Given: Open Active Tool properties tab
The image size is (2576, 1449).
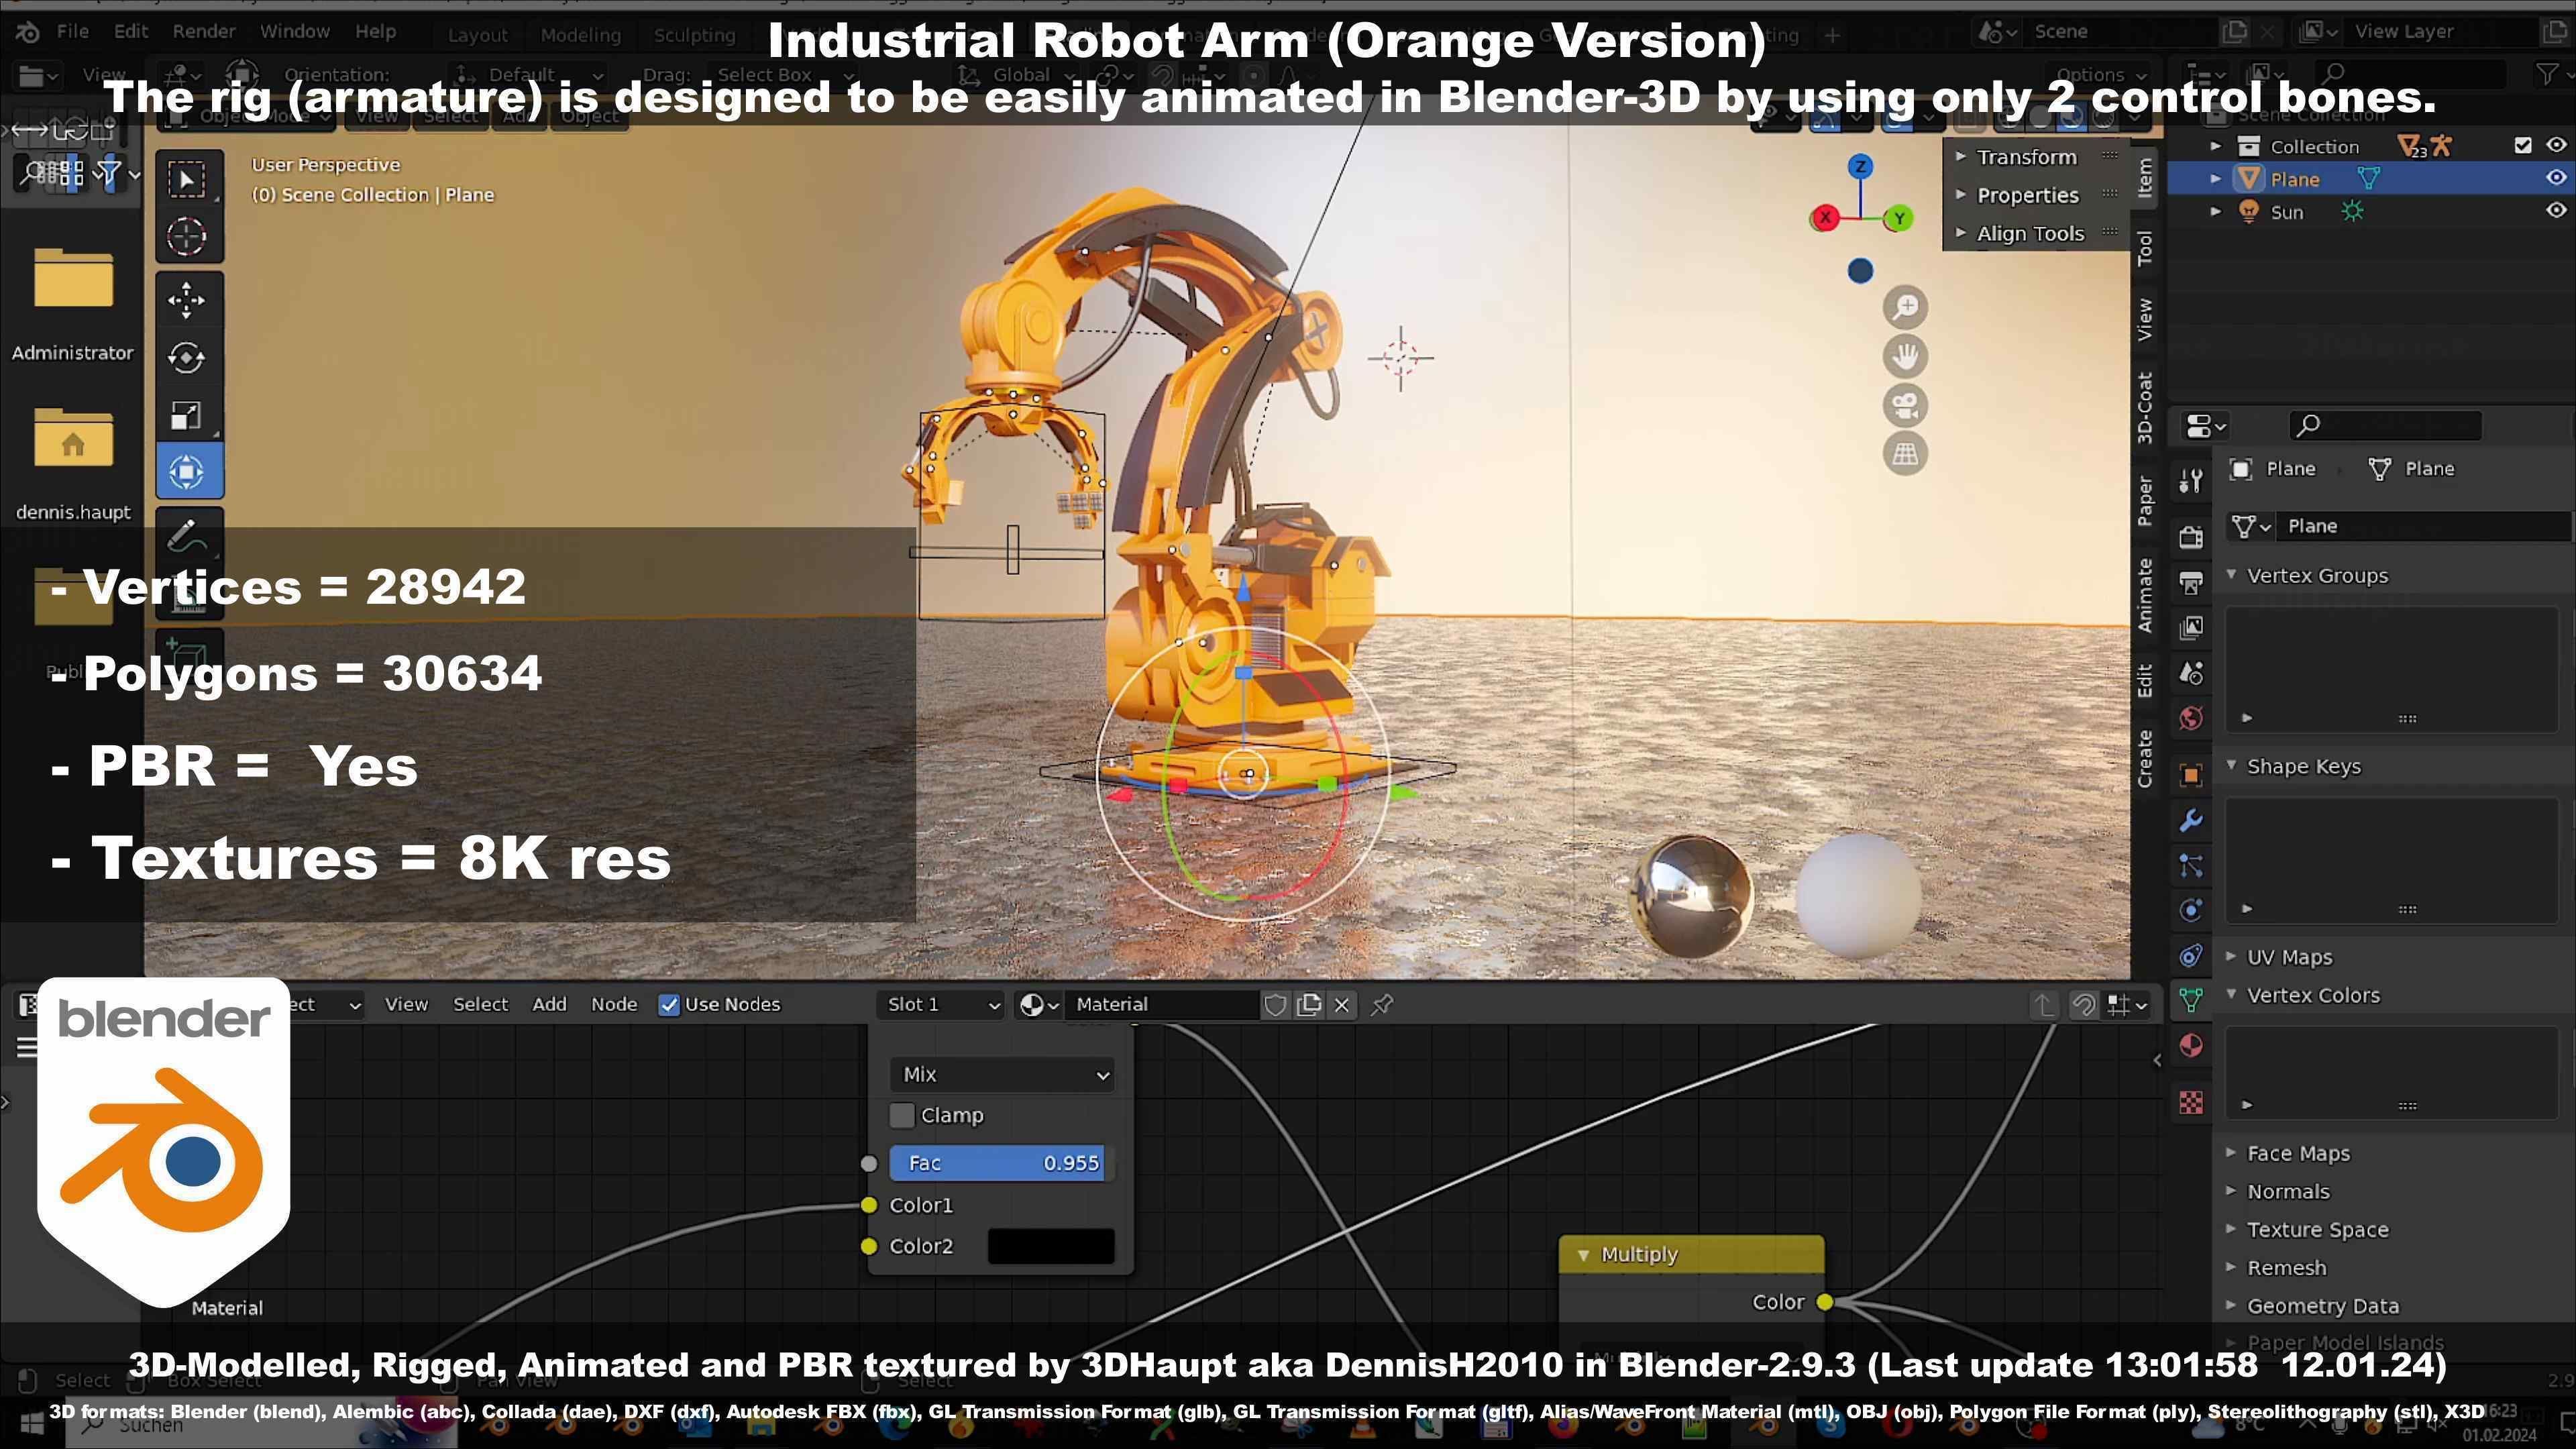Looking at the screenshot, I should (x=2191, y=481).
